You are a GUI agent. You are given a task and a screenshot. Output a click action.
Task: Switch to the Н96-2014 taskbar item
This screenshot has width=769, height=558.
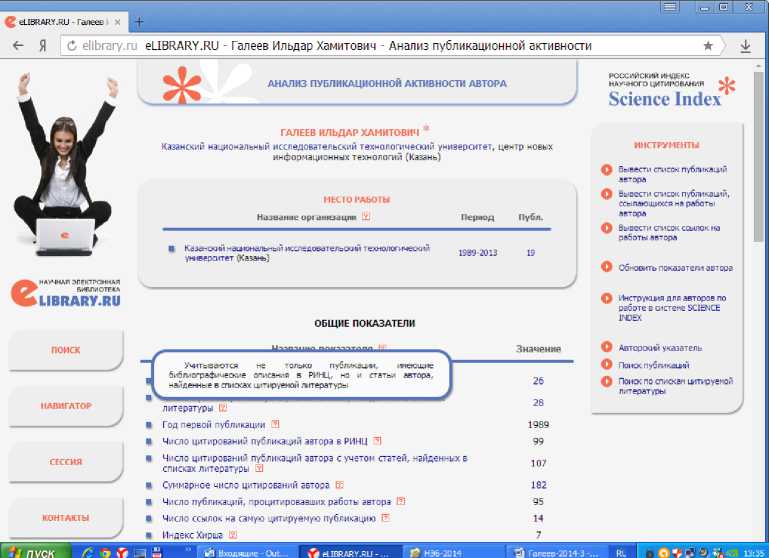click(454, 553)
